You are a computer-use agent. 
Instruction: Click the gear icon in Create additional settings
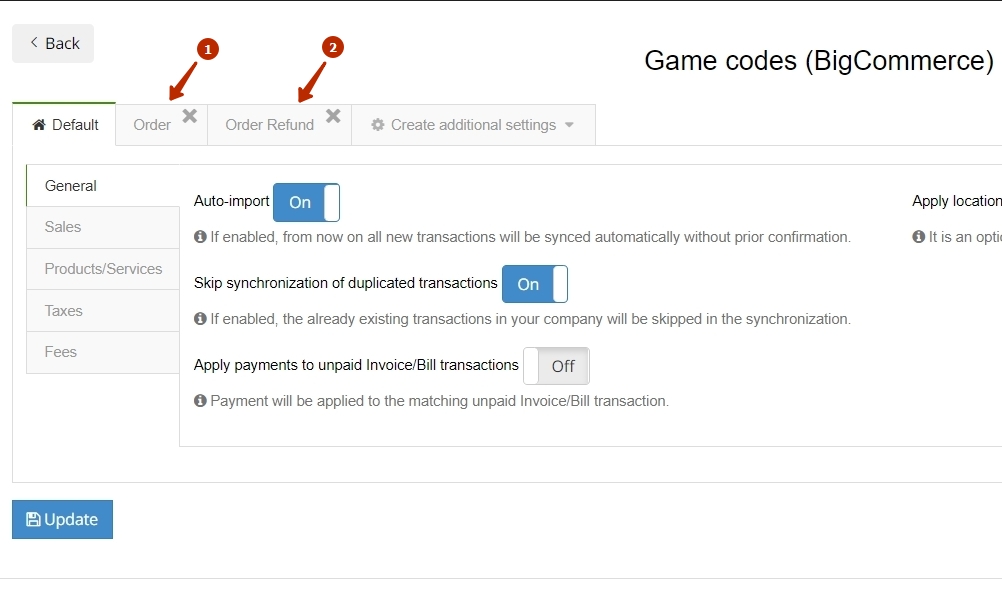[x=378, y=125]
